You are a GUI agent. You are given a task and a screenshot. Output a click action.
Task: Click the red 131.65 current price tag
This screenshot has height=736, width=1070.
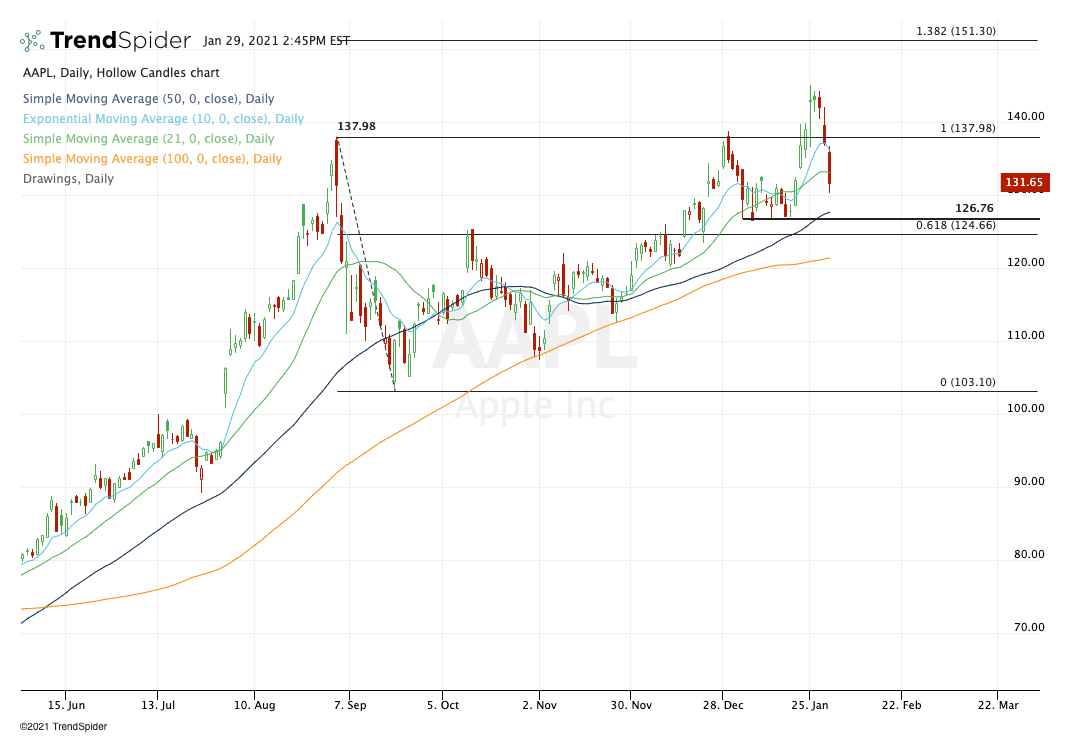tap(1024, 182)
